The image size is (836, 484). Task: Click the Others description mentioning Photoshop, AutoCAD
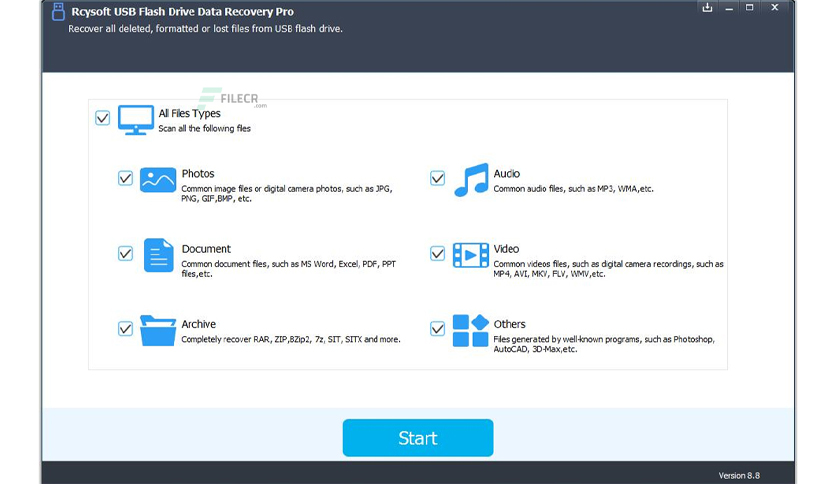[x=604, y=344]
